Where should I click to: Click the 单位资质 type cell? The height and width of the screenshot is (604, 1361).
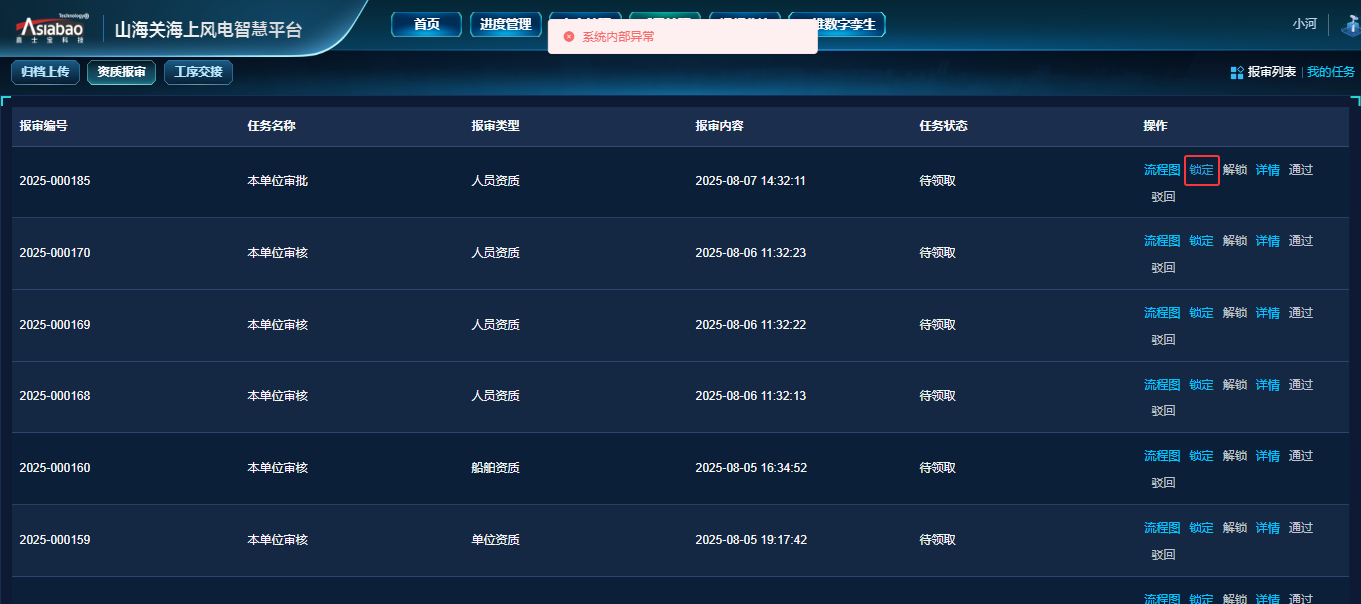495,540
